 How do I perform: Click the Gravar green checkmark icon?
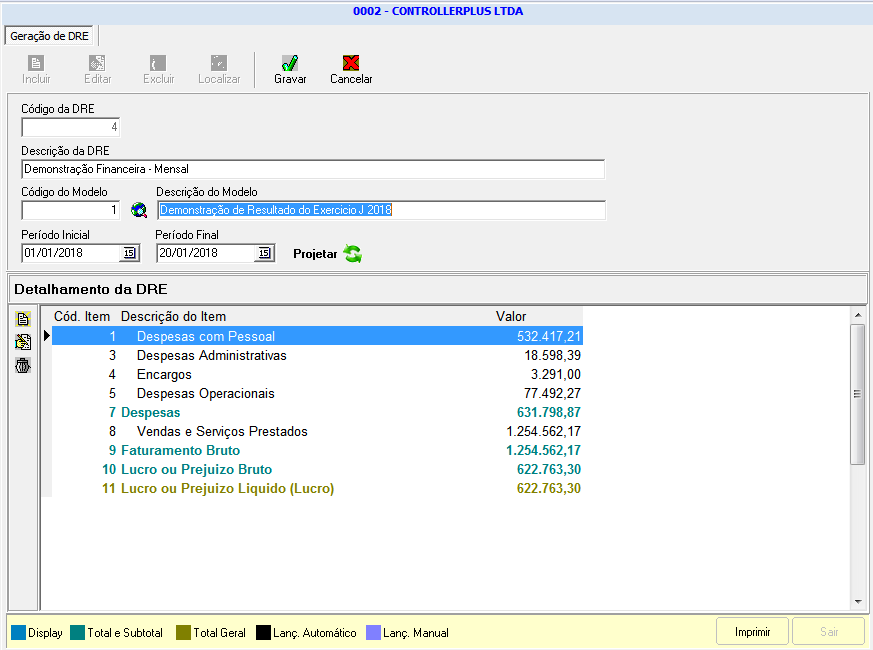coord(290,63)
